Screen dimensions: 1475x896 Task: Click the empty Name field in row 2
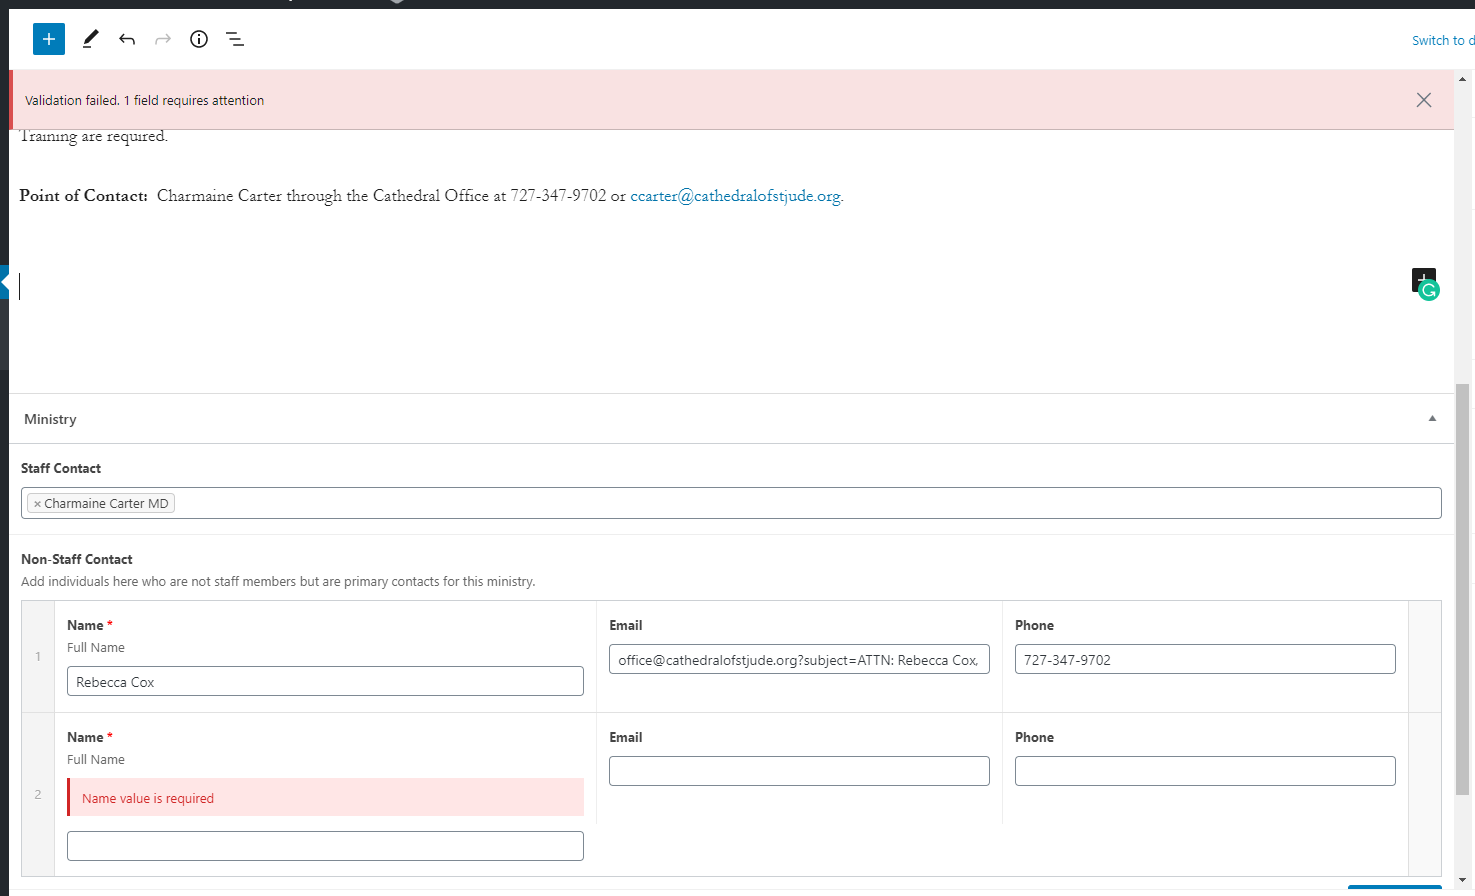pyautogui.click(x=325, y=846)
